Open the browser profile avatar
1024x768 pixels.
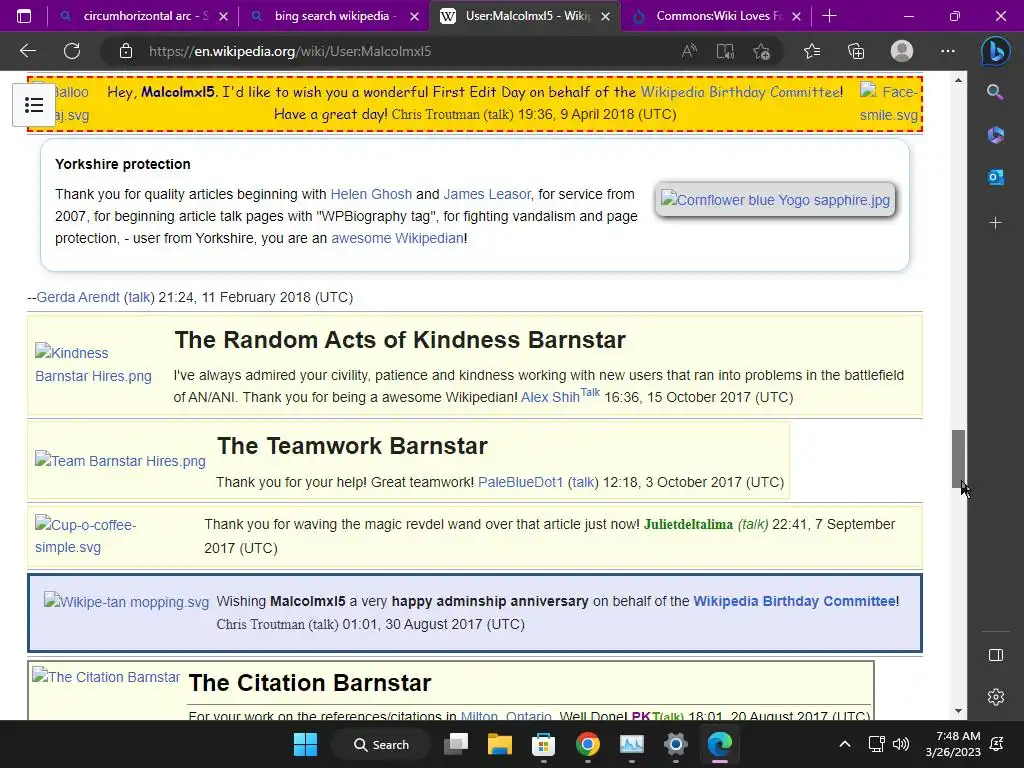[902, 51]
